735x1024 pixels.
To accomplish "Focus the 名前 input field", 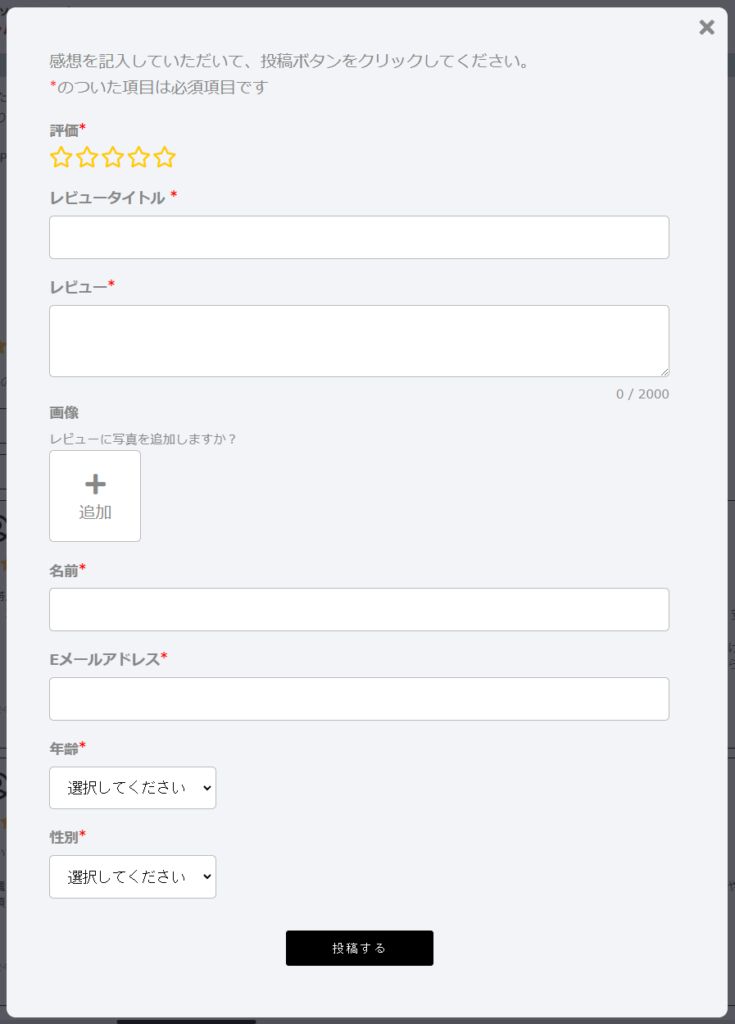I will click(359, 609).
